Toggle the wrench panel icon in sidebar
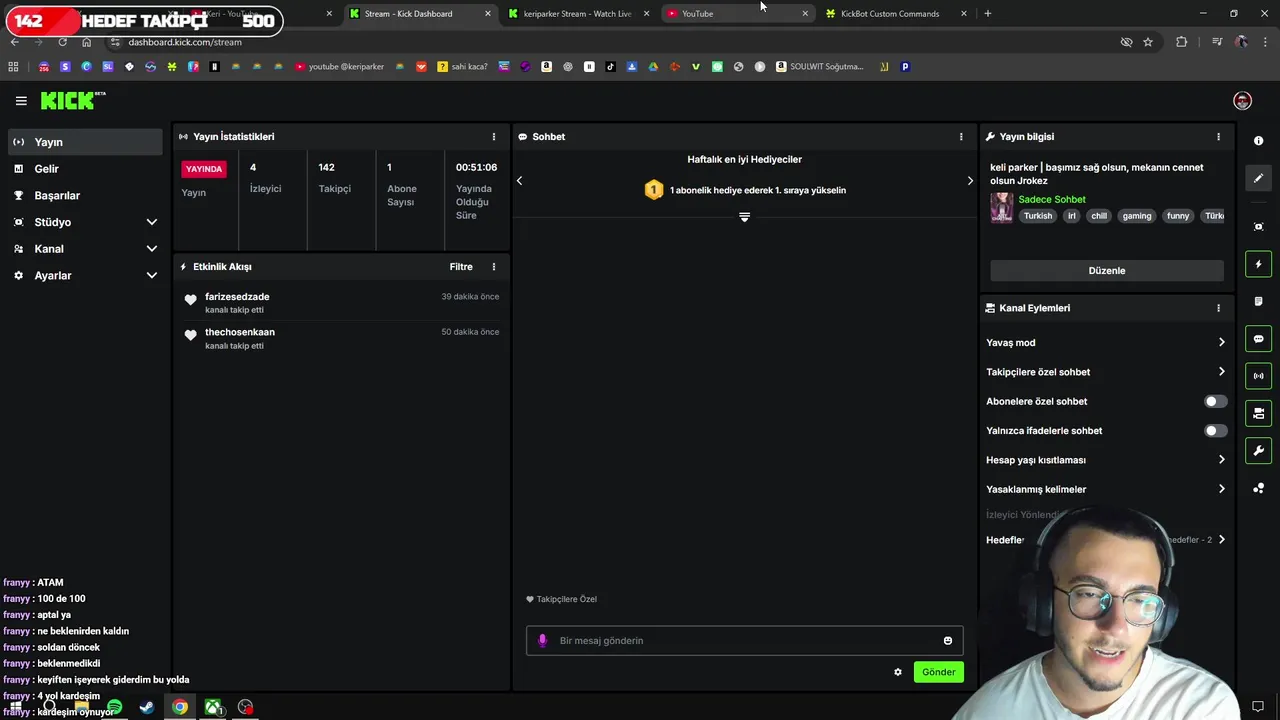Viewport: 1280px width, 720px height. pos(1258,450)
